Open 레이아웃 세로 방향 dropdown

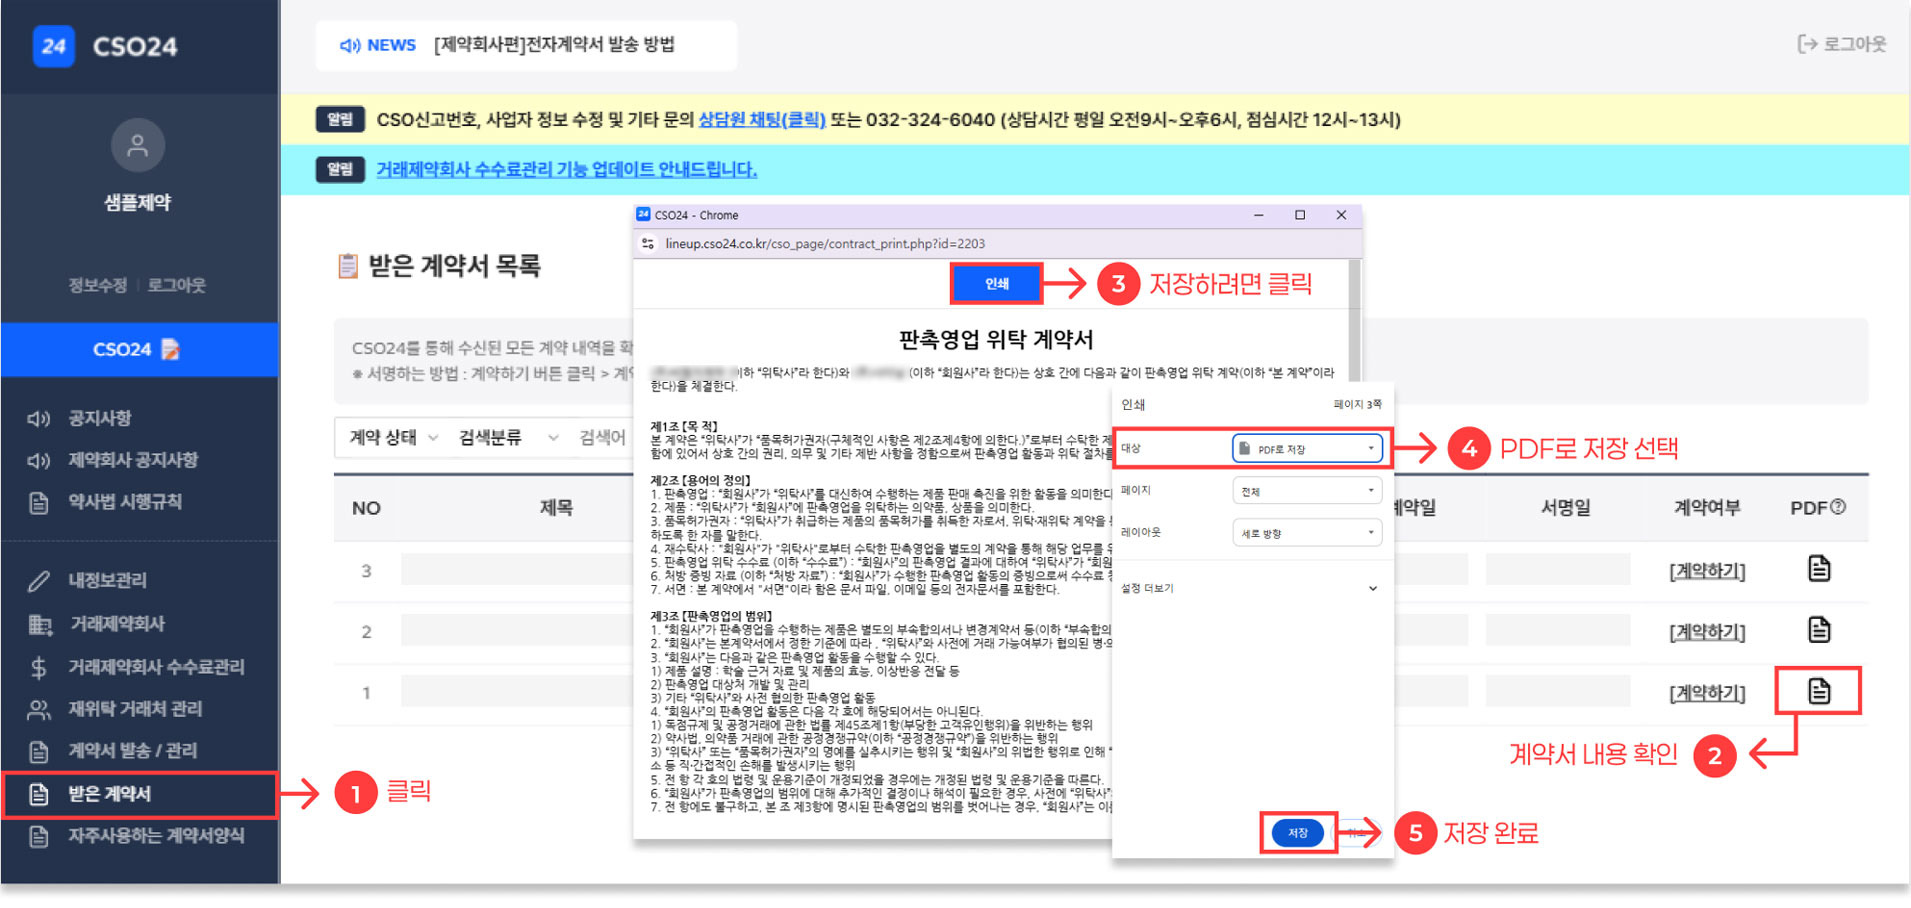click(x=1306, y=533)
